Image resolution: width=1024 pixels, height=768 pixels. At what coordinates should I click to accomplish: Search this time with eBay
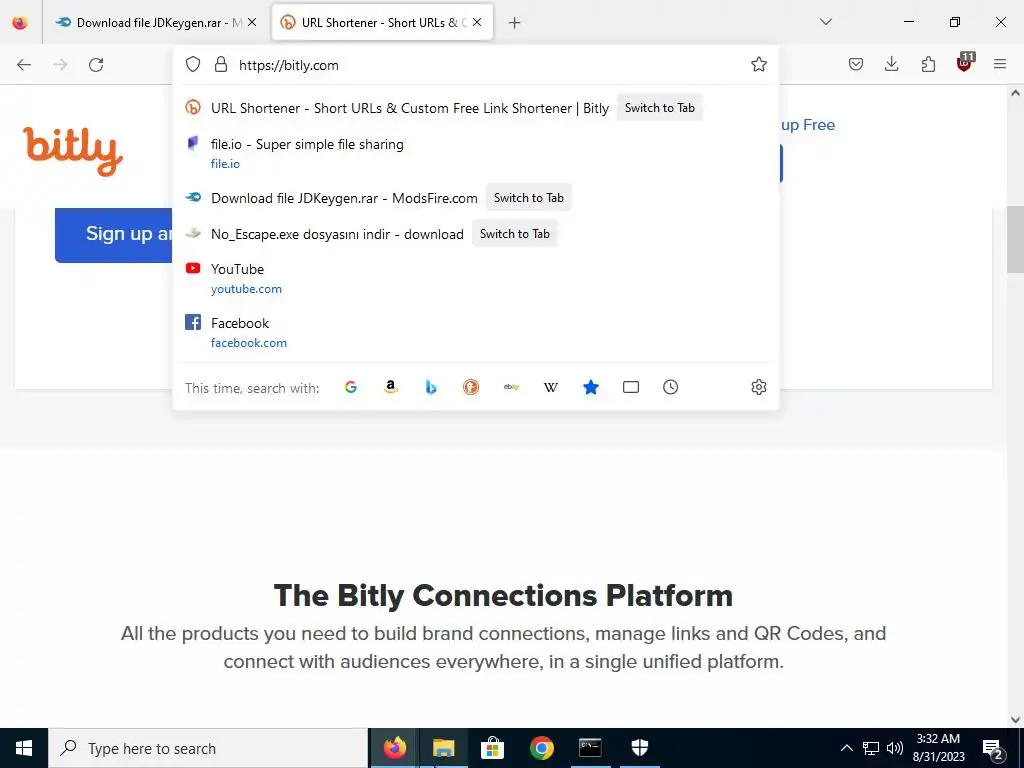511,387
